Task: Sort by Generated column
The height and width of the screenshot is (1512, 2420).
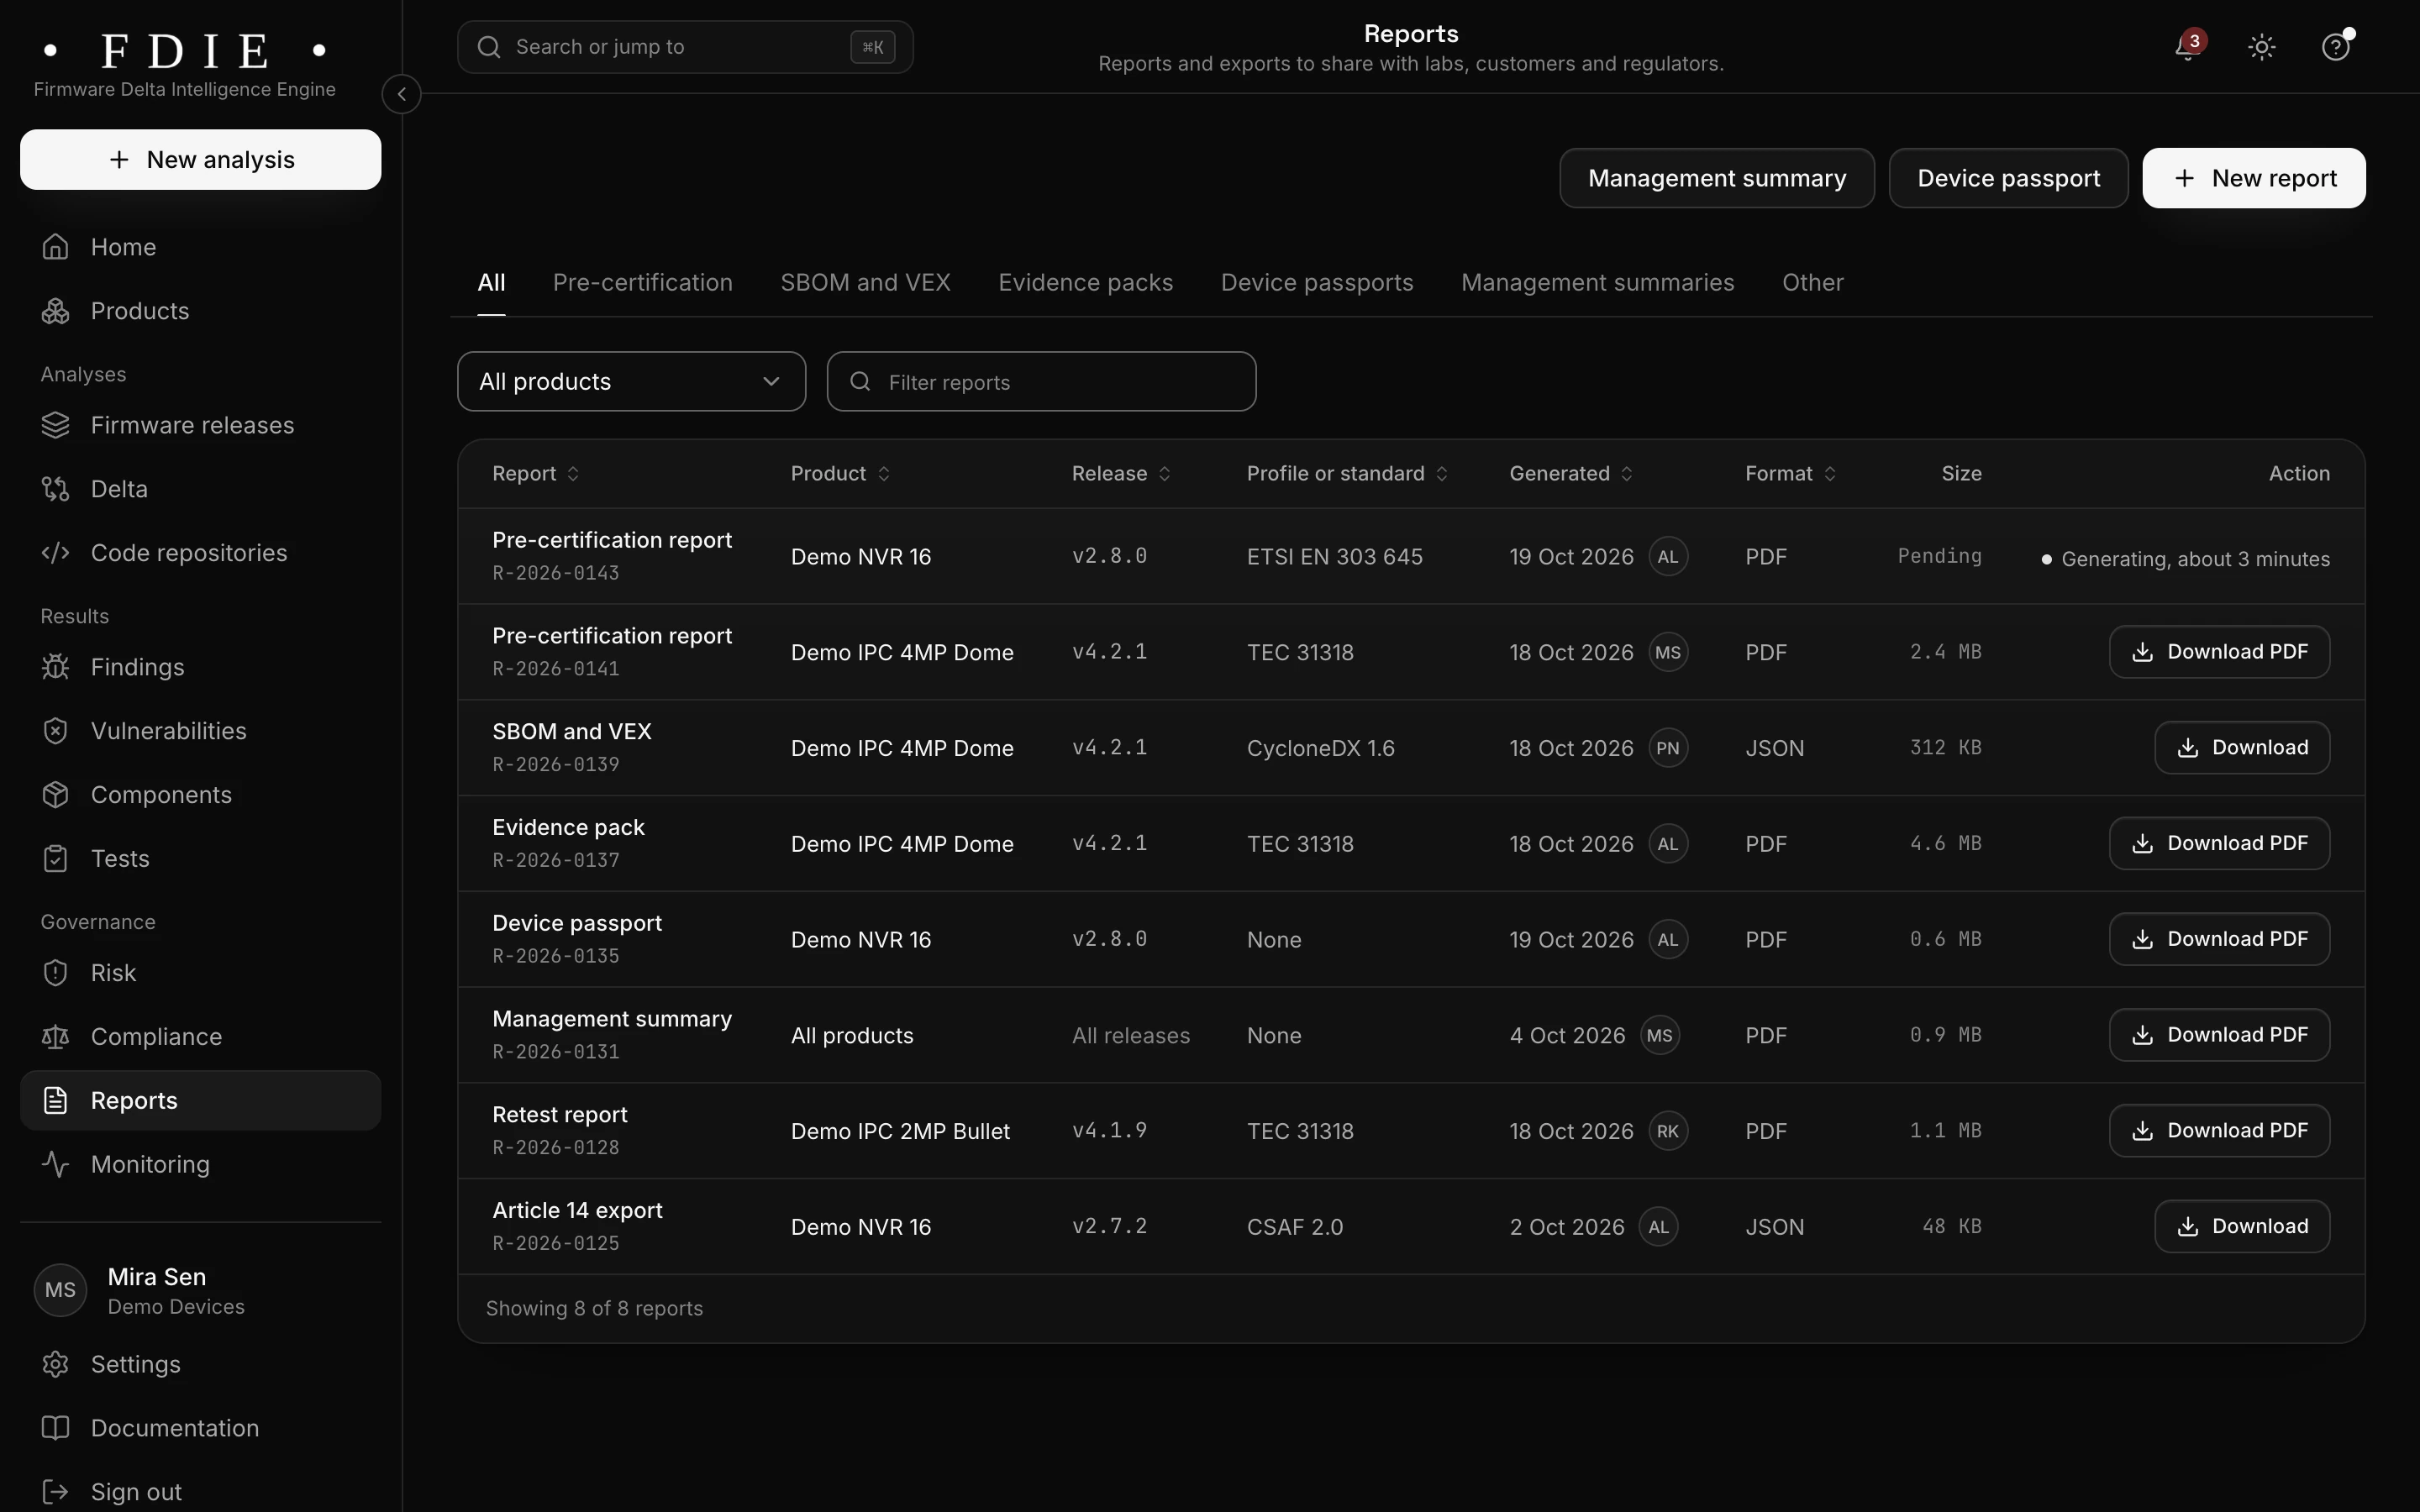Action: [x=1571, y=474]
